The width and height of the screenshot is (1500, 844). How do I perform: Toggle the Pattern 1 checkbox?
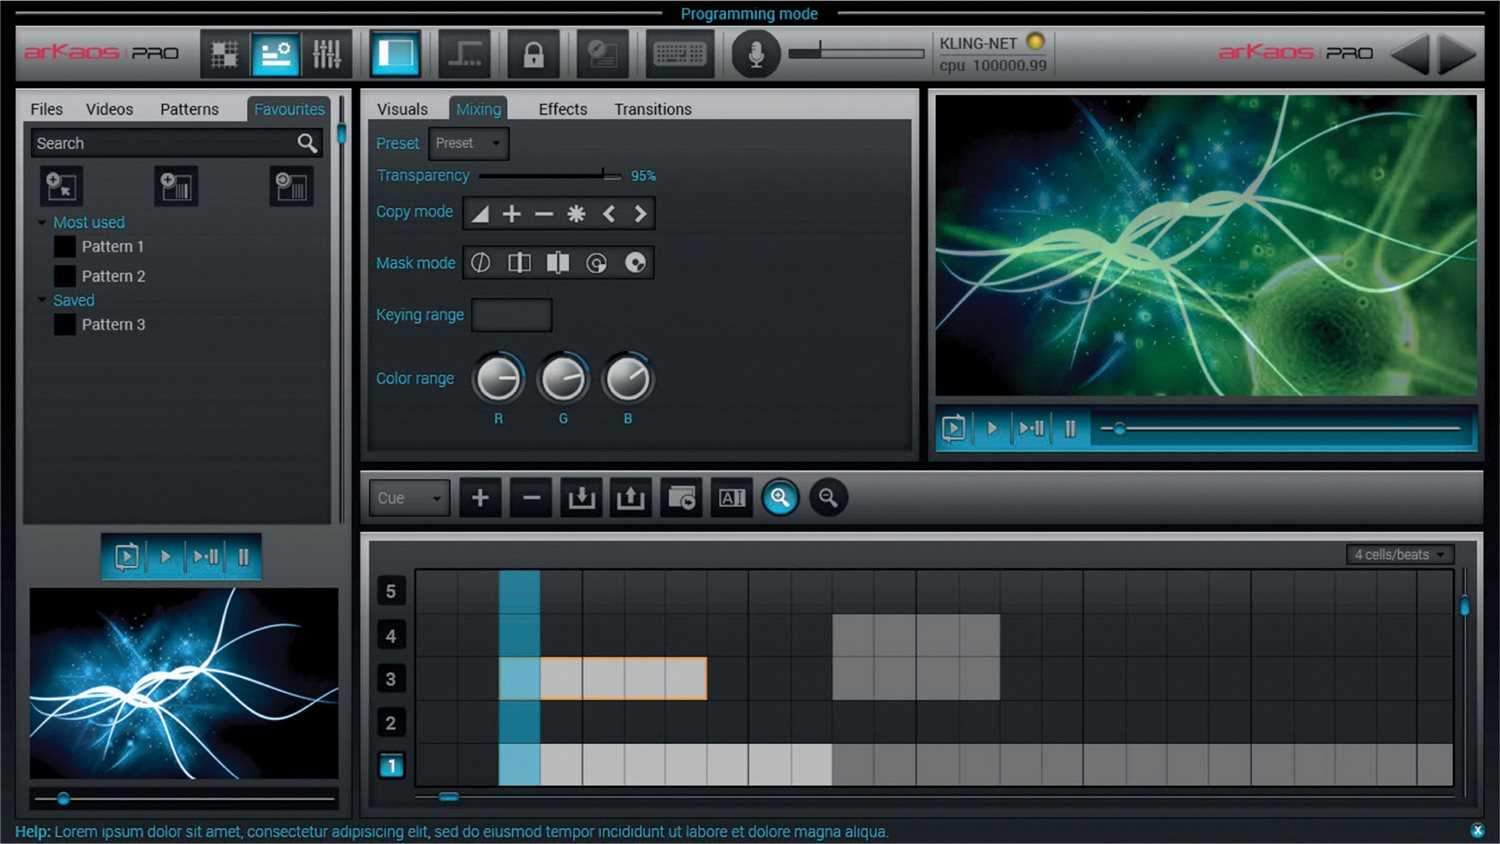pyautogui.click(x=64, y=246)
